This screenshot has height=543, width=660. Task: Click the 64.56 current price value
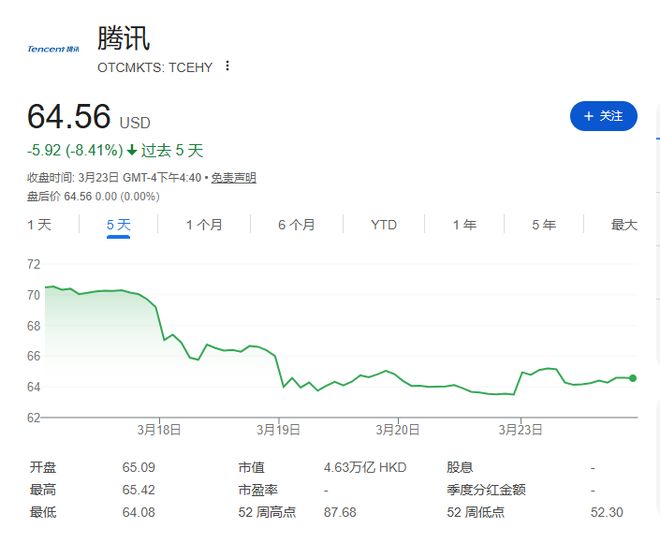69,117
